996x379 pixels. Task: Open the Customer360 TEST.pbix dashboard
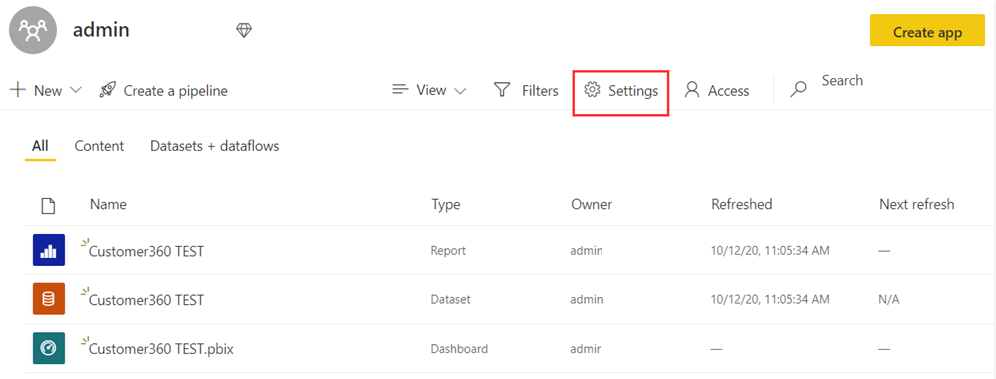point(161,349)
